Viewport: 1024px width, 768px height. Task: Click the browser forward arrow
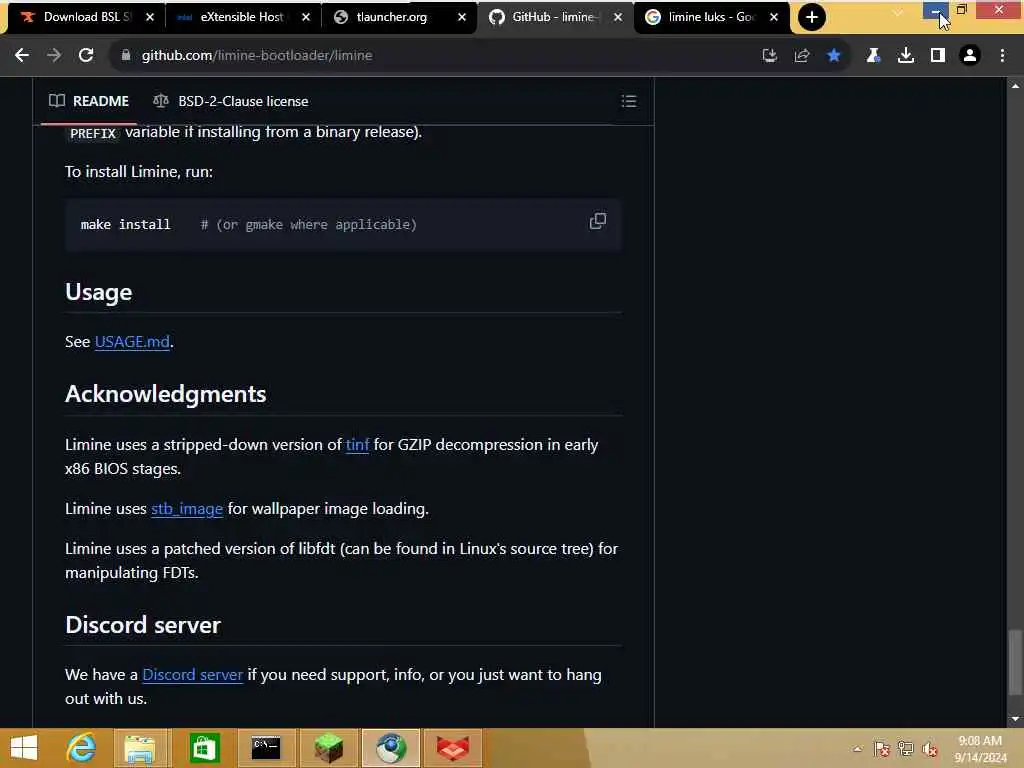(54, 56)
